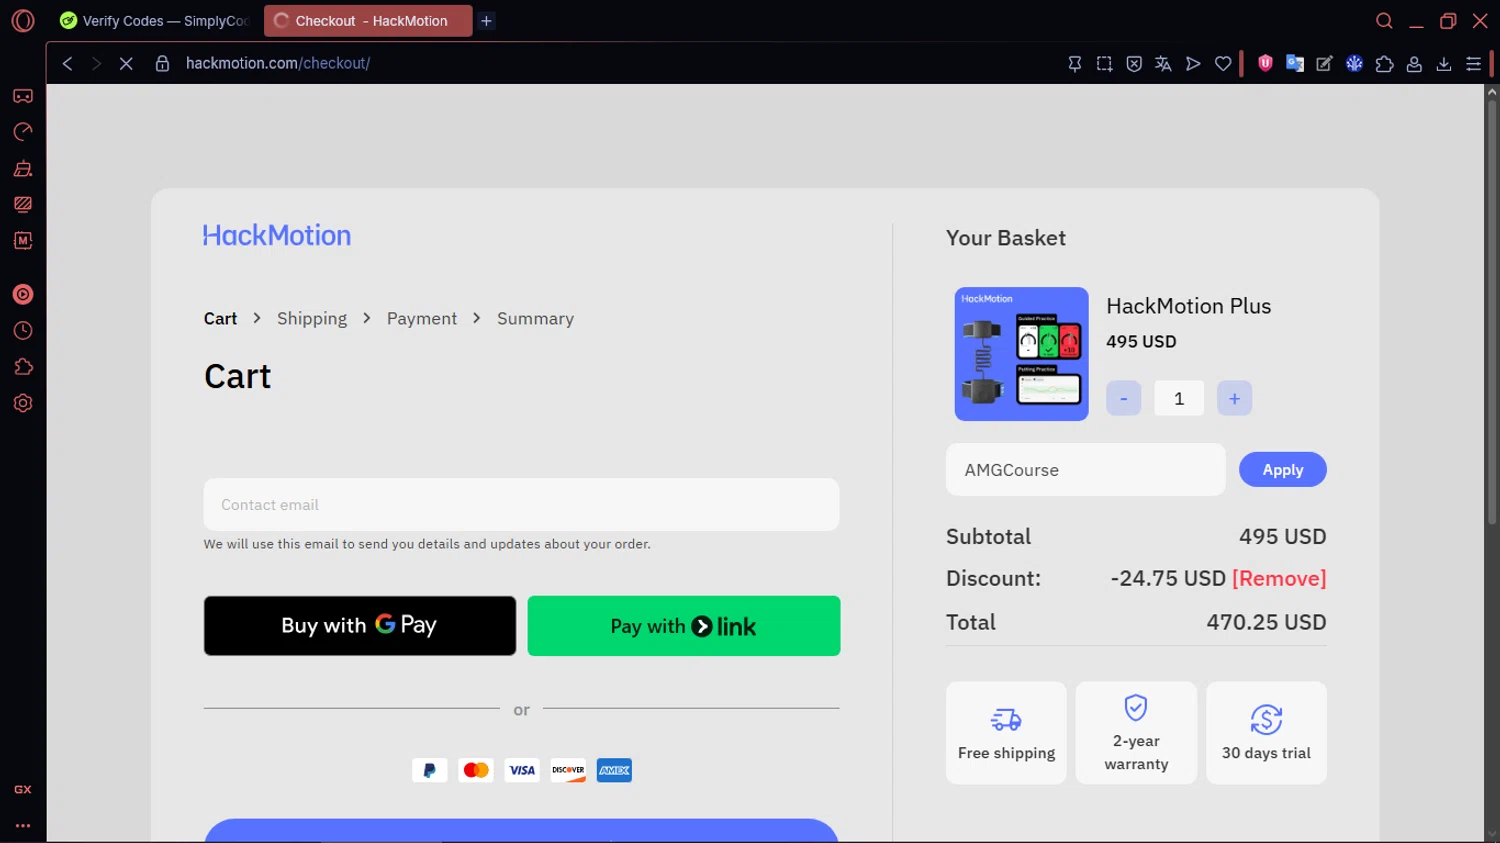The width and height of the screenshot is (1500, 843).
Task: Click the address bar URL
Action: pyautogui.click(x=278, y=63)
